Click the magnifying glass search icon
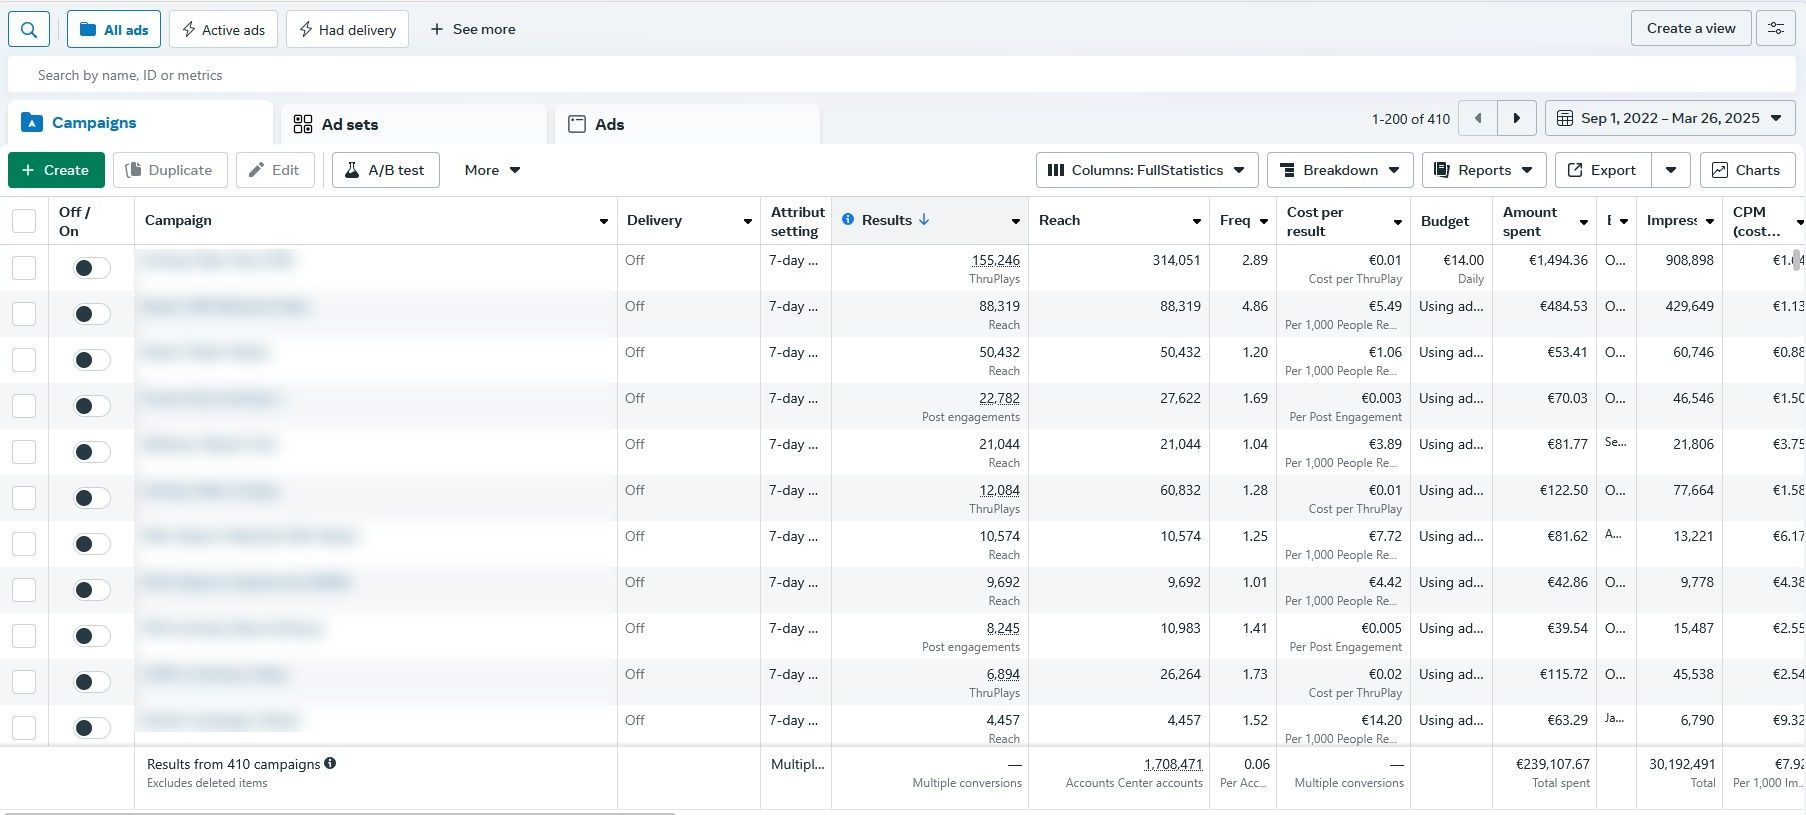Image resolution: width=1806 pixels, height=815 pixels. point(29,29)
